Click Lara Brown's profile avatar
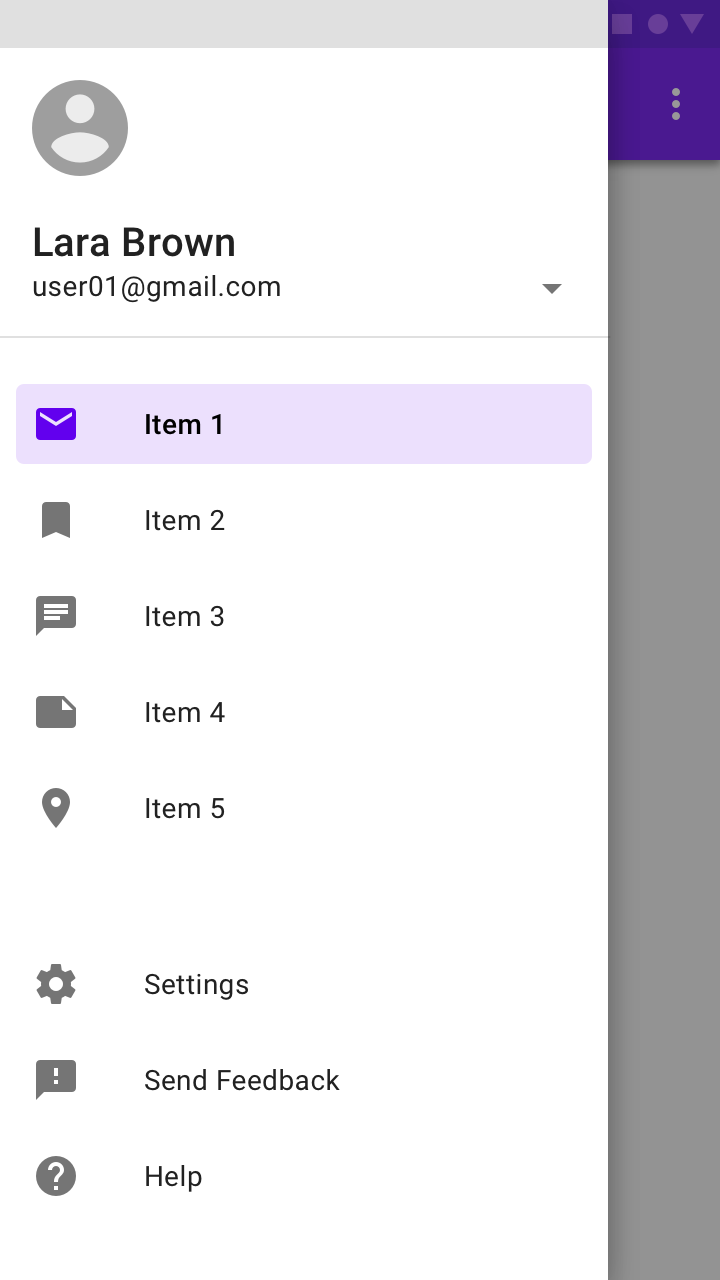 point(80,128)
